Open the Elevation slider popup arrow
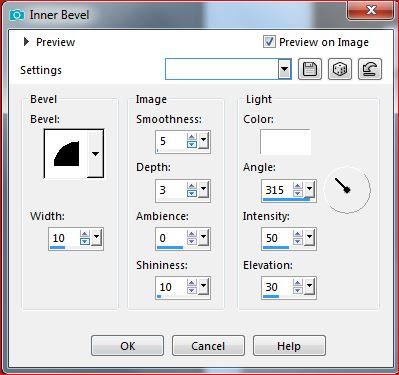The image size is (399, 375). tap(310, 287)
